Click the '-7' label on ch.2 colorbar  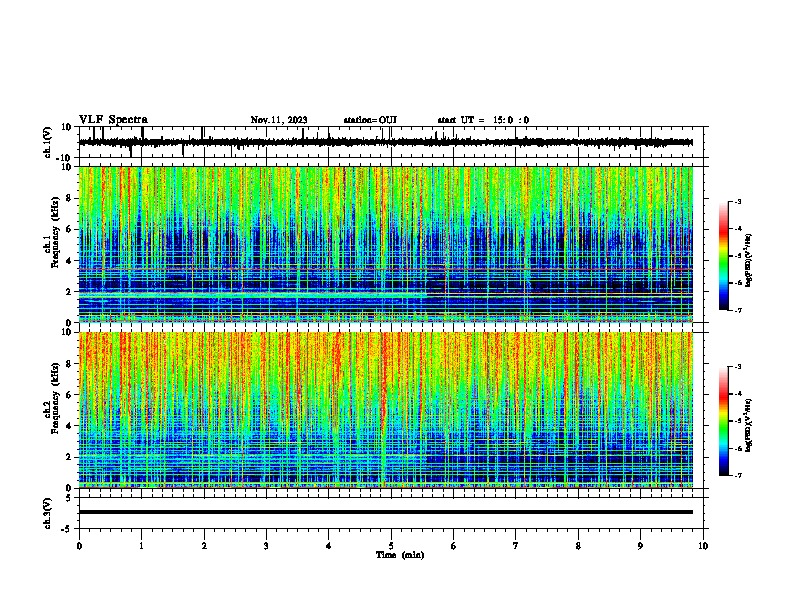point(737,476)
